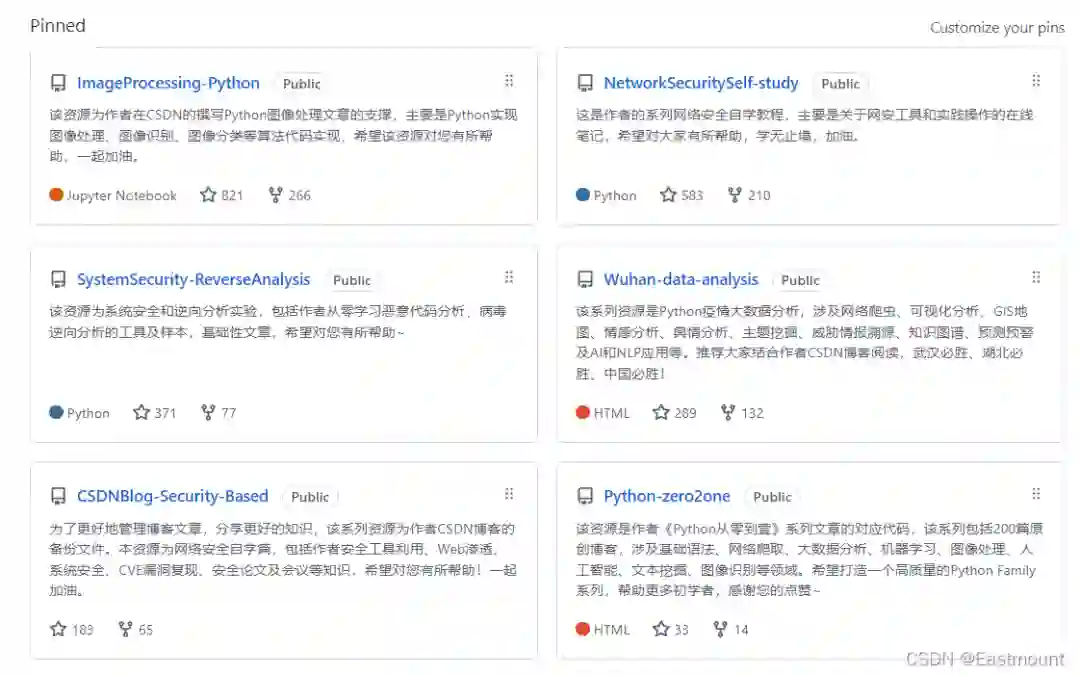
Task: Click drag handle on Wuhan-data-analysis card
Action: 1036,278
